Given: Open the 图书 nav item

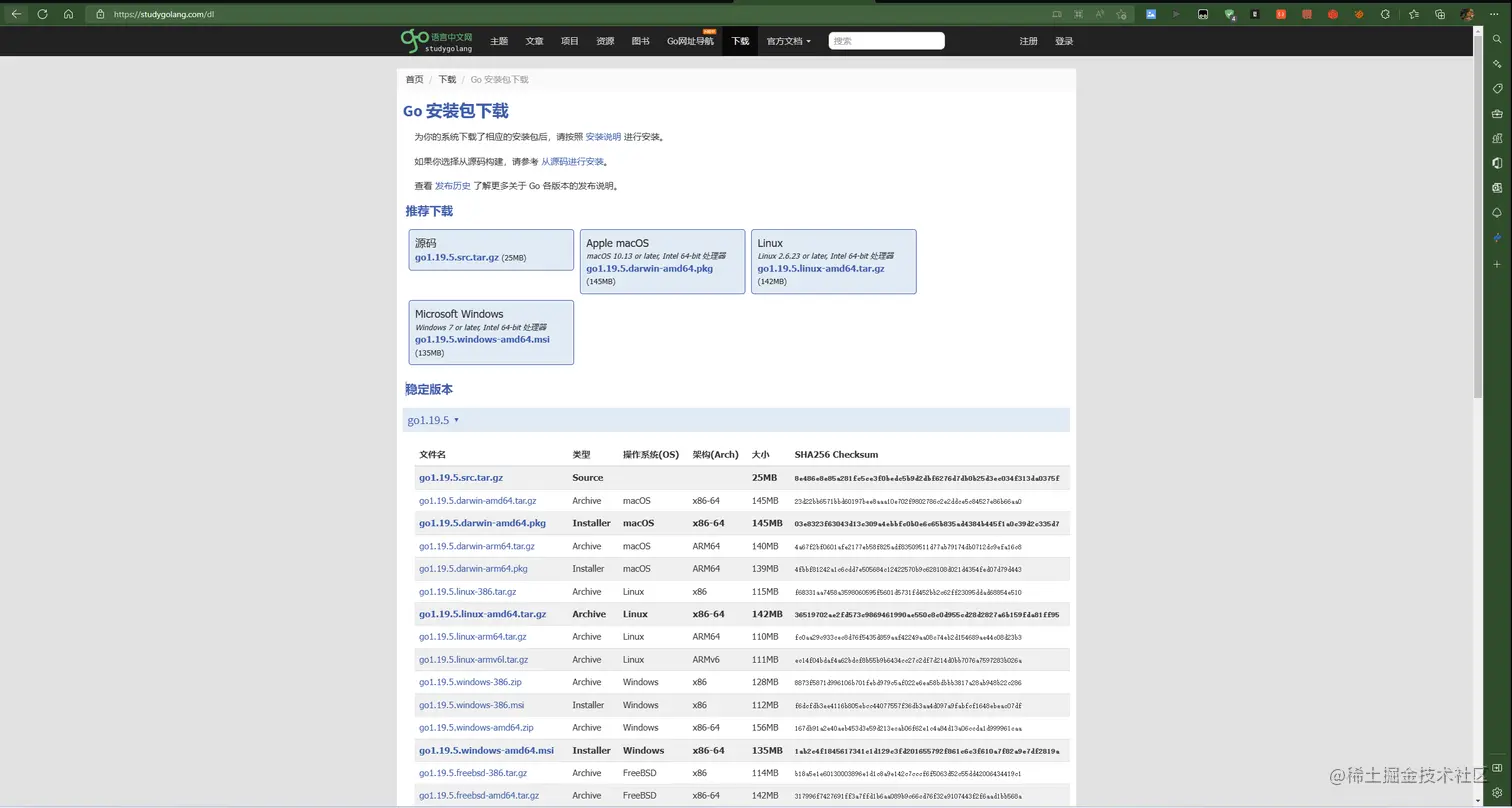Looking at the screenshot, I should coord(641,41).
